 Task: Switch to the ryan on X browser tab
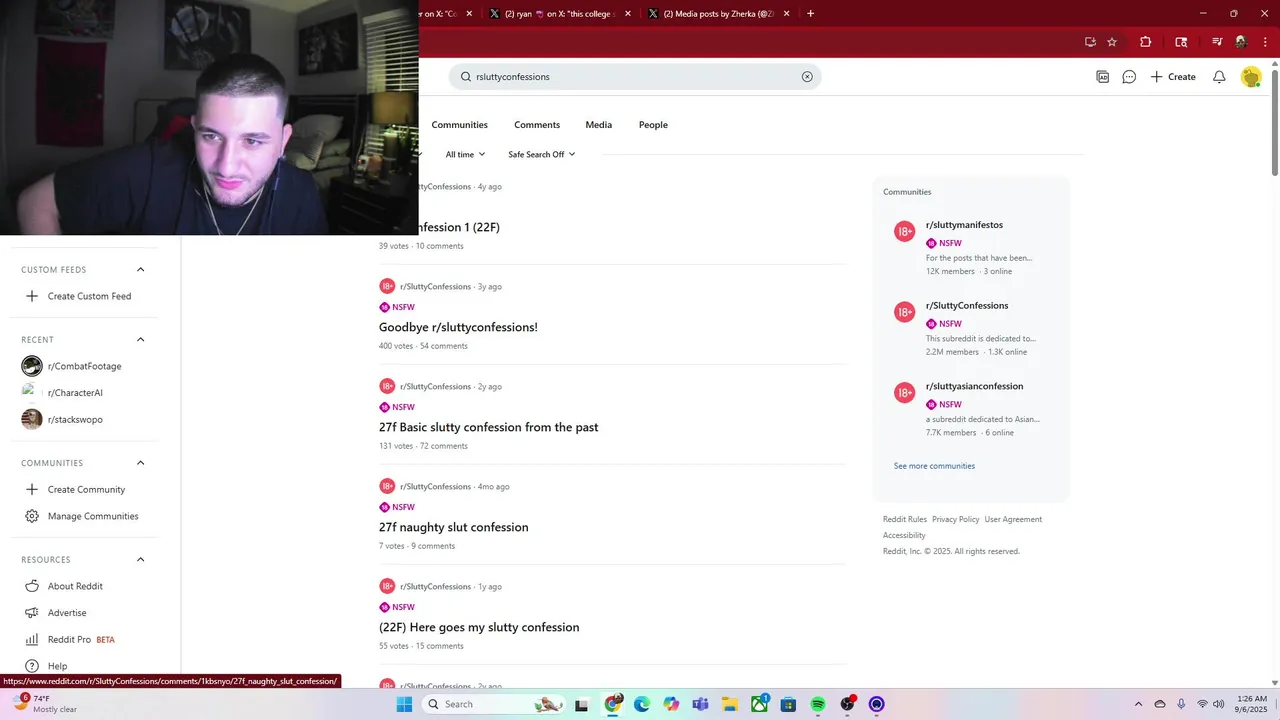(558, 14)
